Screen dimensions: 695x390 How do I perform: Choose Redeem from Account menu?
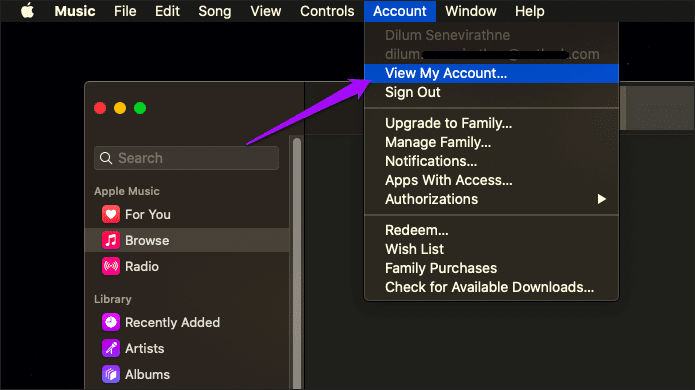point(491,230)
